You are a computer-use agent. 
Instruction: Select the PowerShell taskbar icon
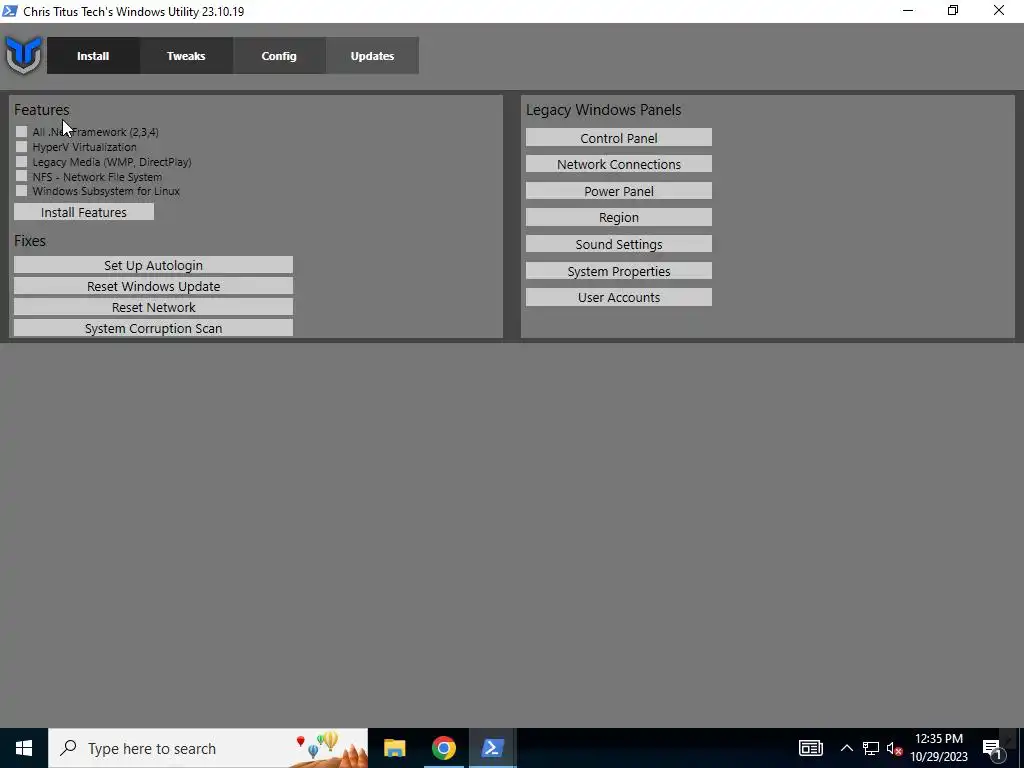492,748
